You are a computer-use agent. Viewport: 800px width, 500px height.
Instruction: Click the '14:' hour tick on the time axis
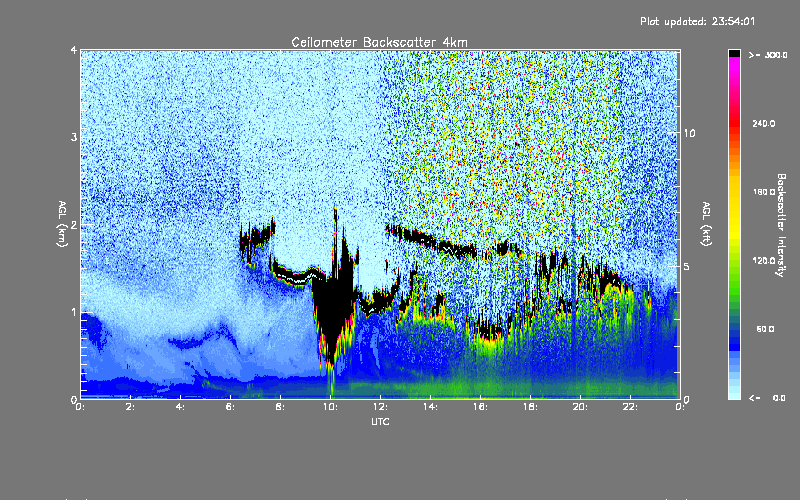(x=430, y=407)
